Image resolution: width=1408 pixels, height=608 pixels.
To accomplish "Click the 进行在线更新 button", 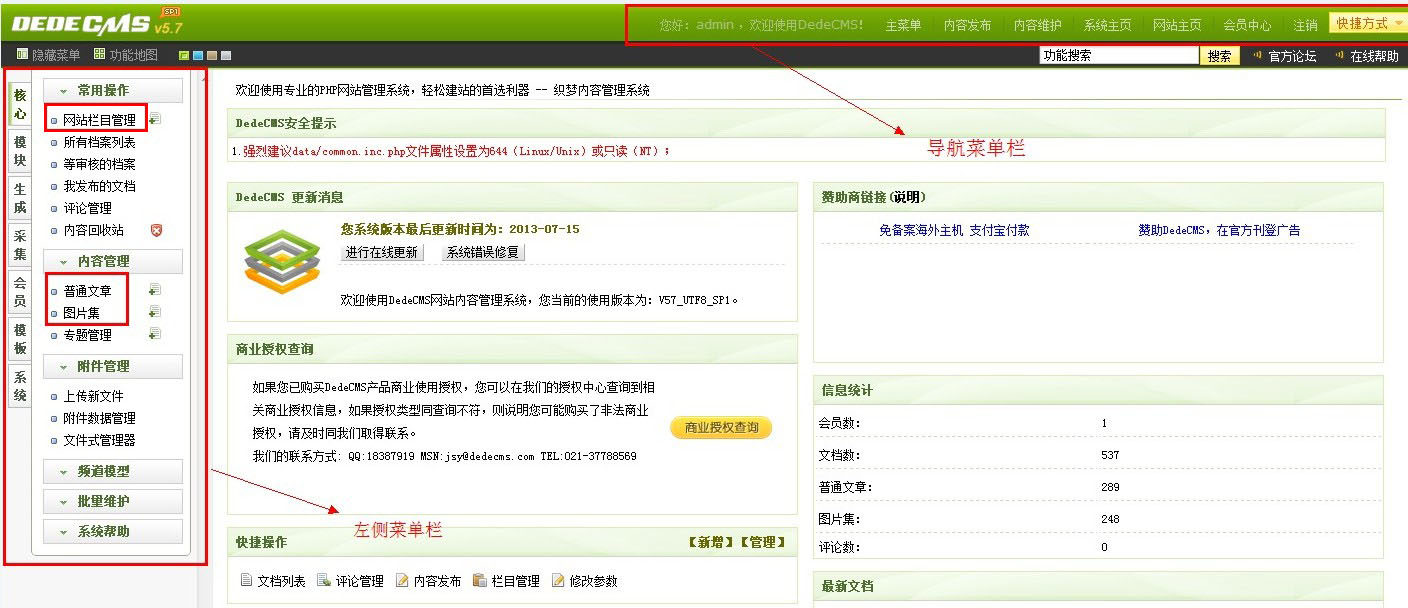I will click(x=382, y=252).
